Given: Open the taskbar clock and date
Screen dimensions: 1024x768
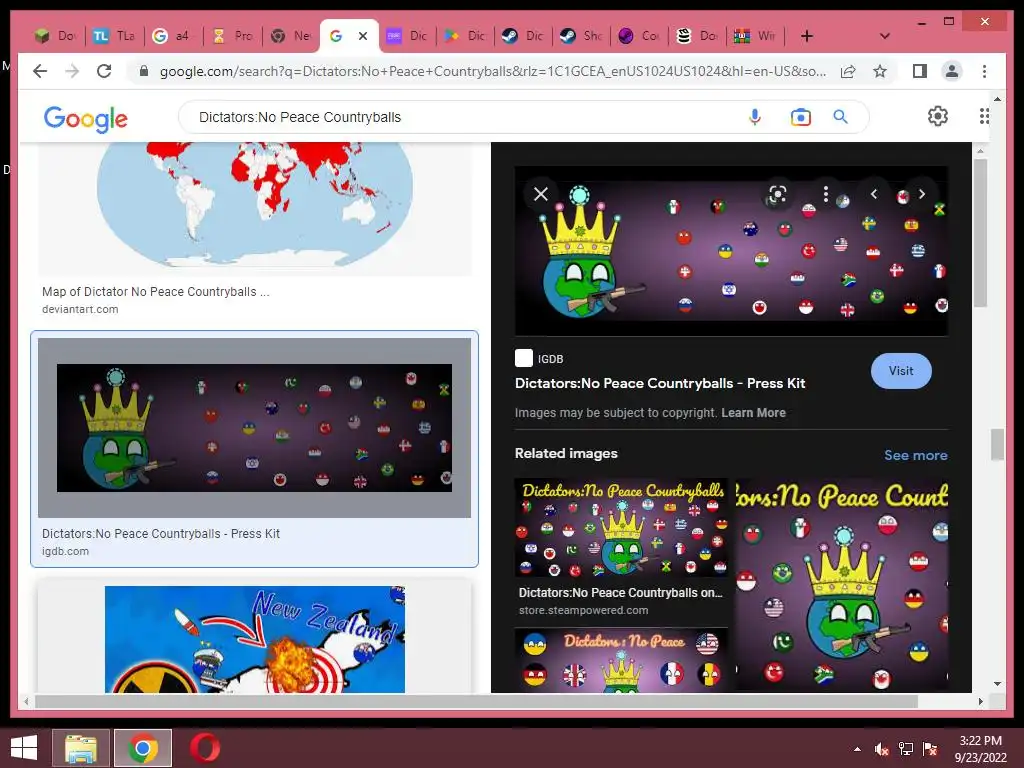Looking at the screenshot, I should coord(980,749).
